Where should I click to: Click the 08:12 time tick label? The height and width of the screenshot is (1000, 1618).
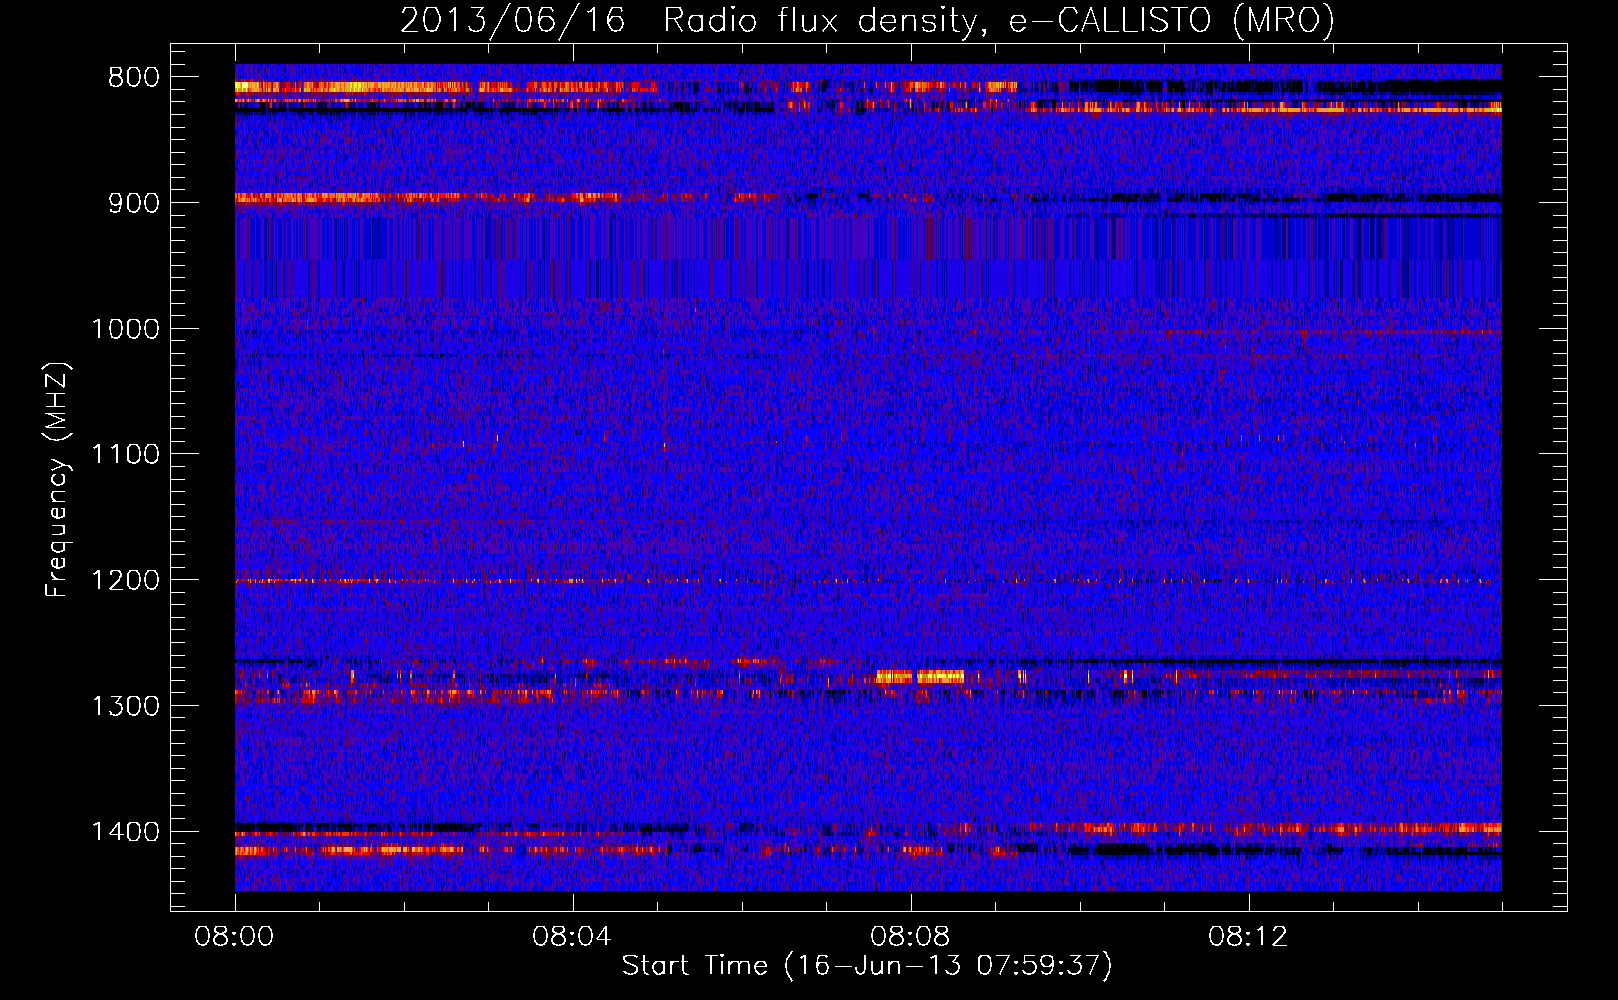1249,937
